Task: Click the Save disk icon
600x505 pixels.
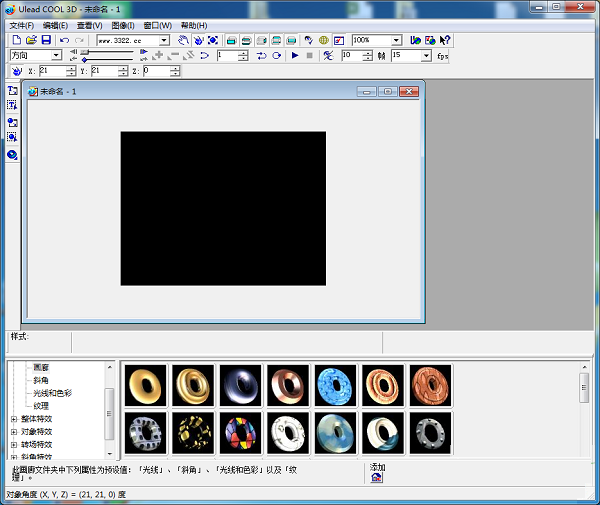Action: click(46, 40)
